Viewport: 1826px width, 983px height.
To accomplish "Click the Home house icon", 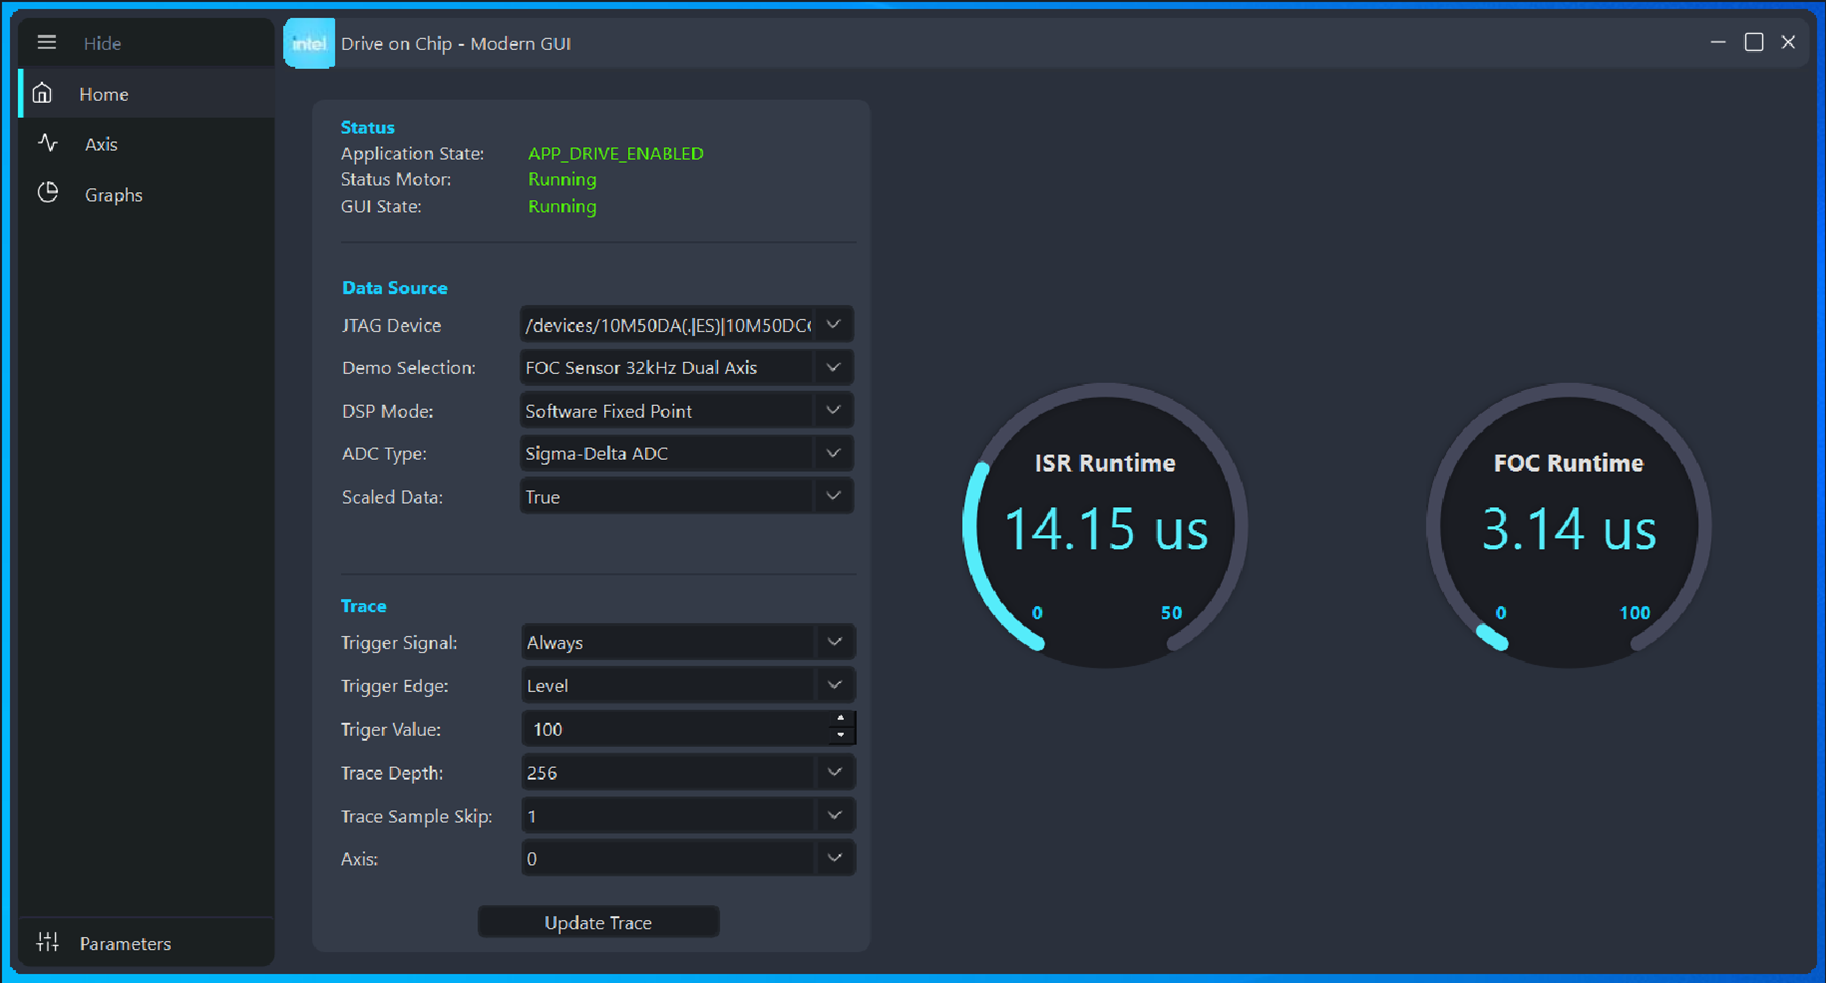I will click(42, 94).
